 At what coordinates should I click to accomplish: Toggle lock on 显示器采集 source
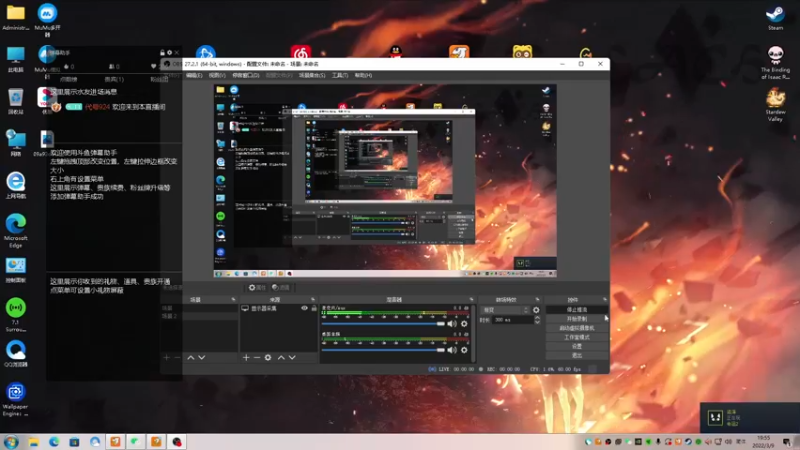pyautogui.click(x=314, y=308)
